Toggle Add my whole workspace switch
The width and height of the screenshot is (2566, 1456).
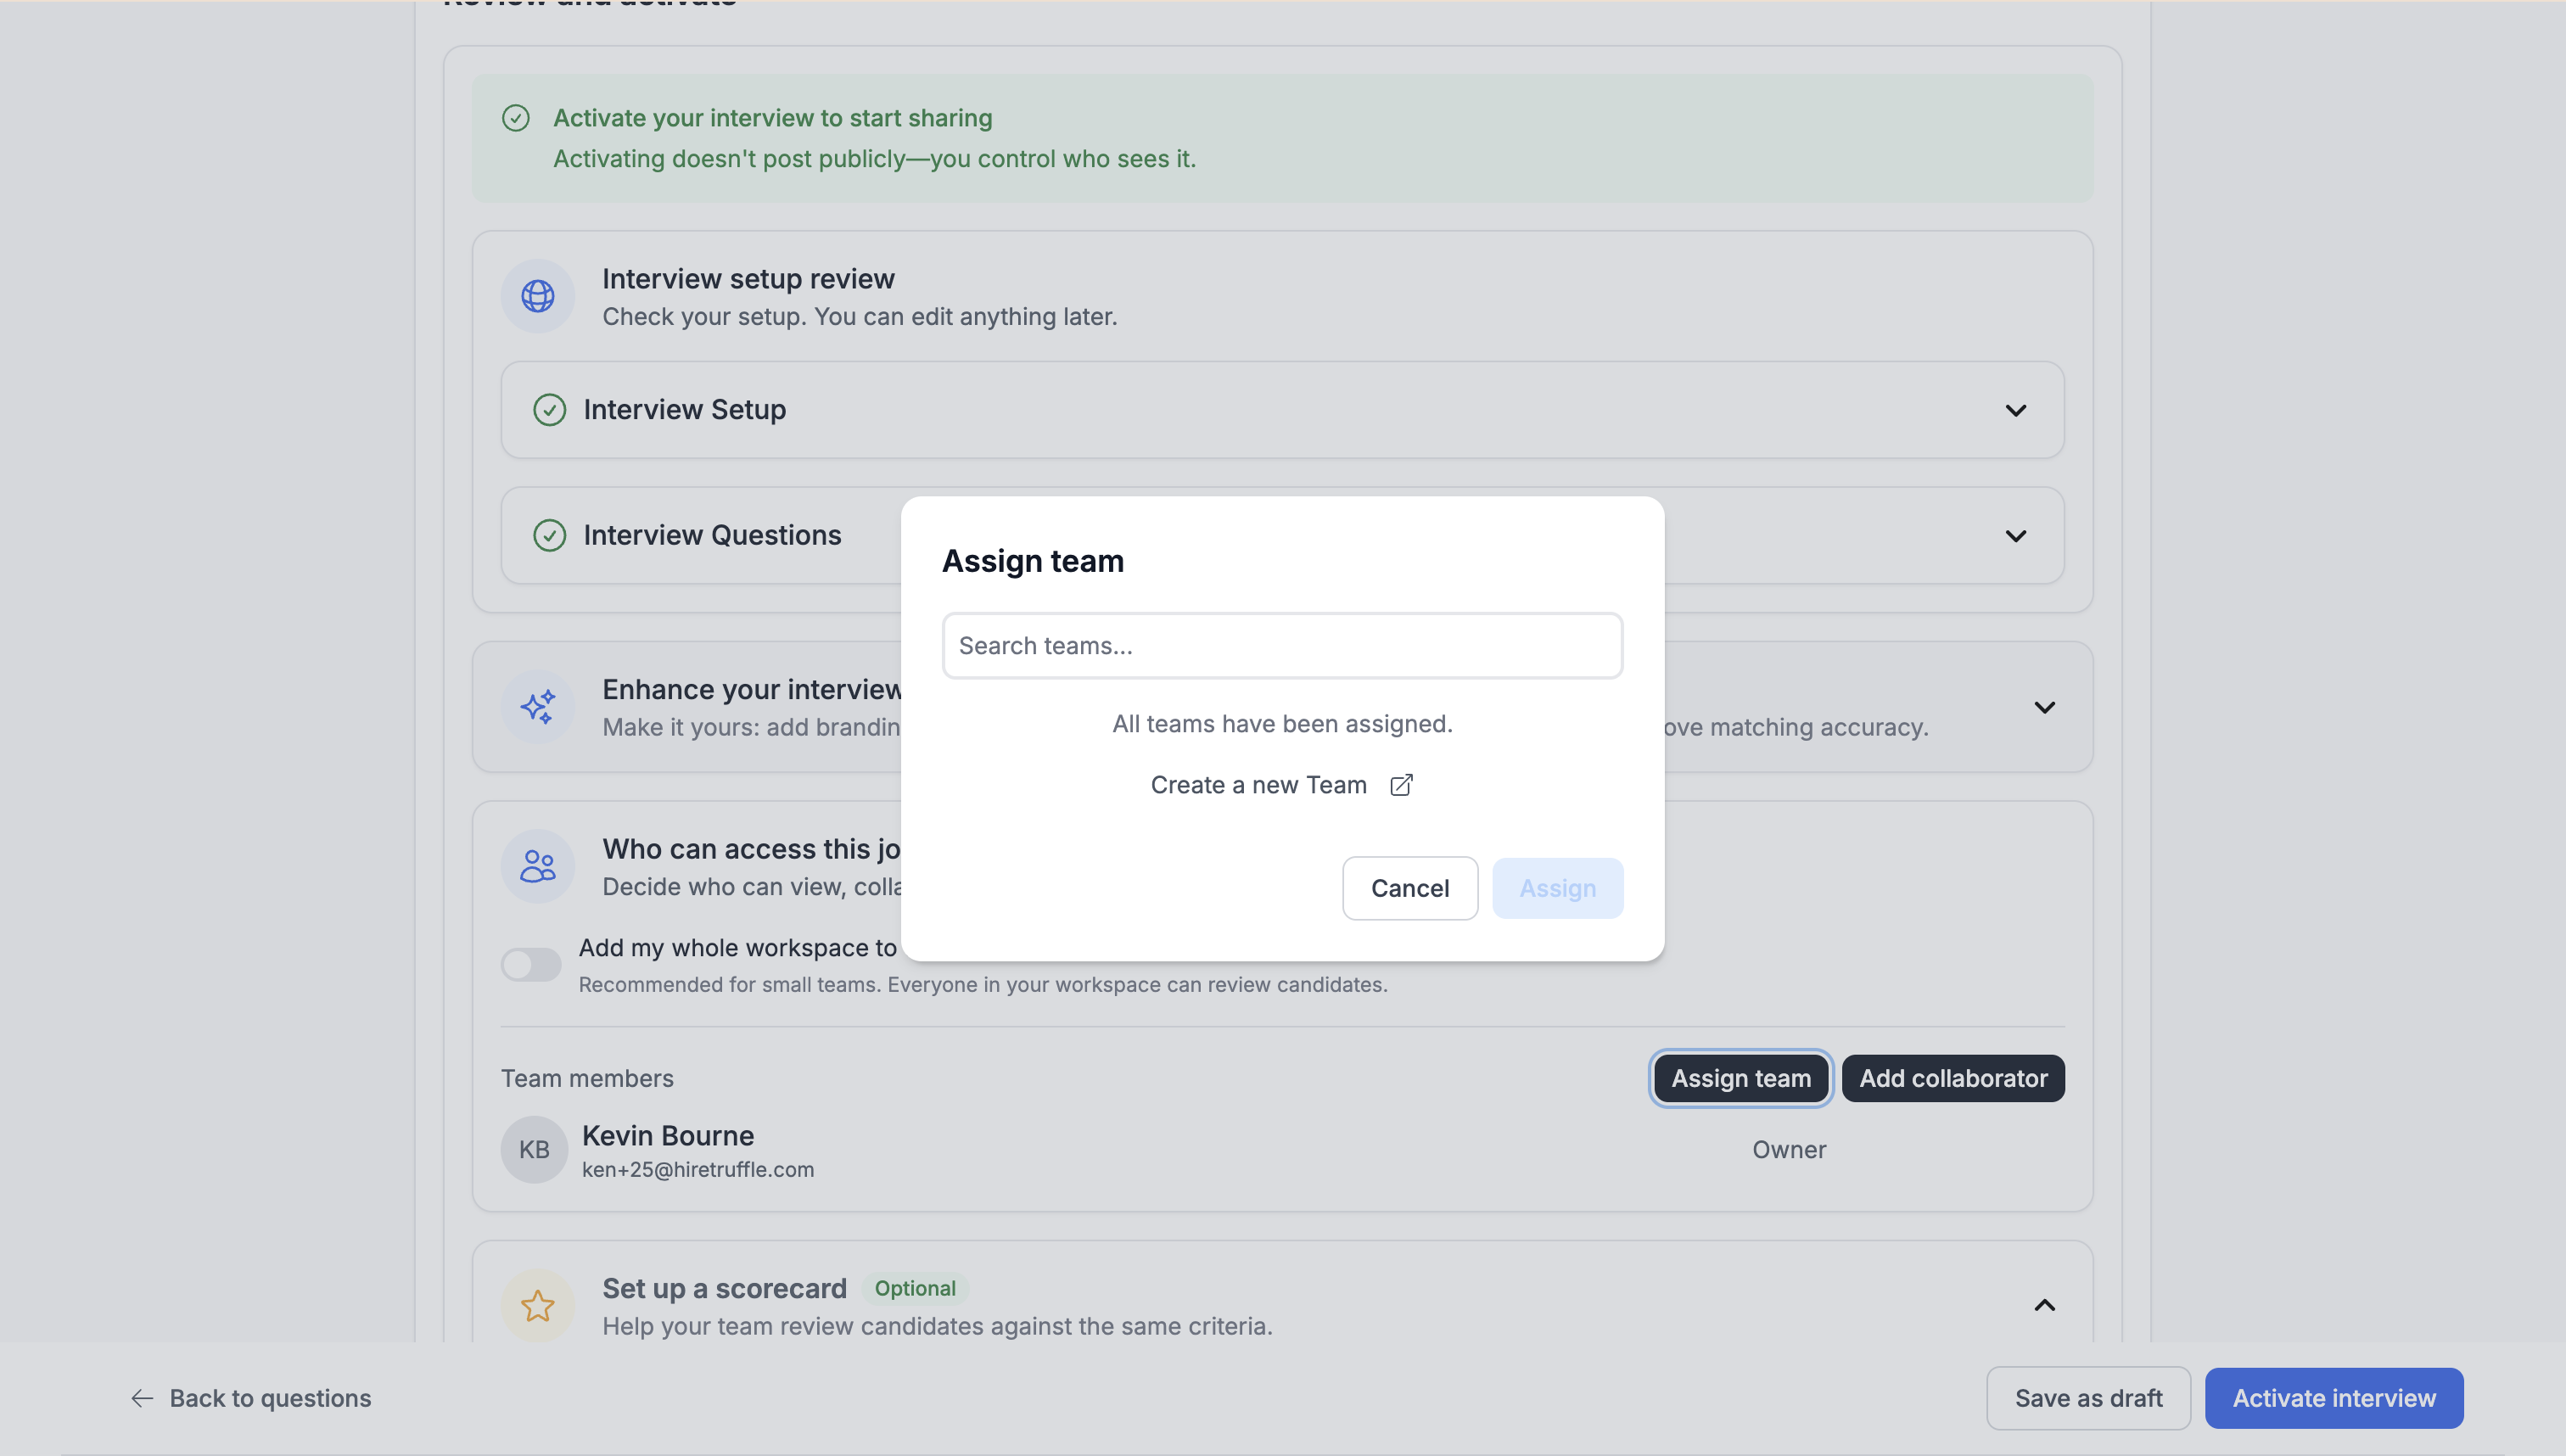[x=531, y=964]
